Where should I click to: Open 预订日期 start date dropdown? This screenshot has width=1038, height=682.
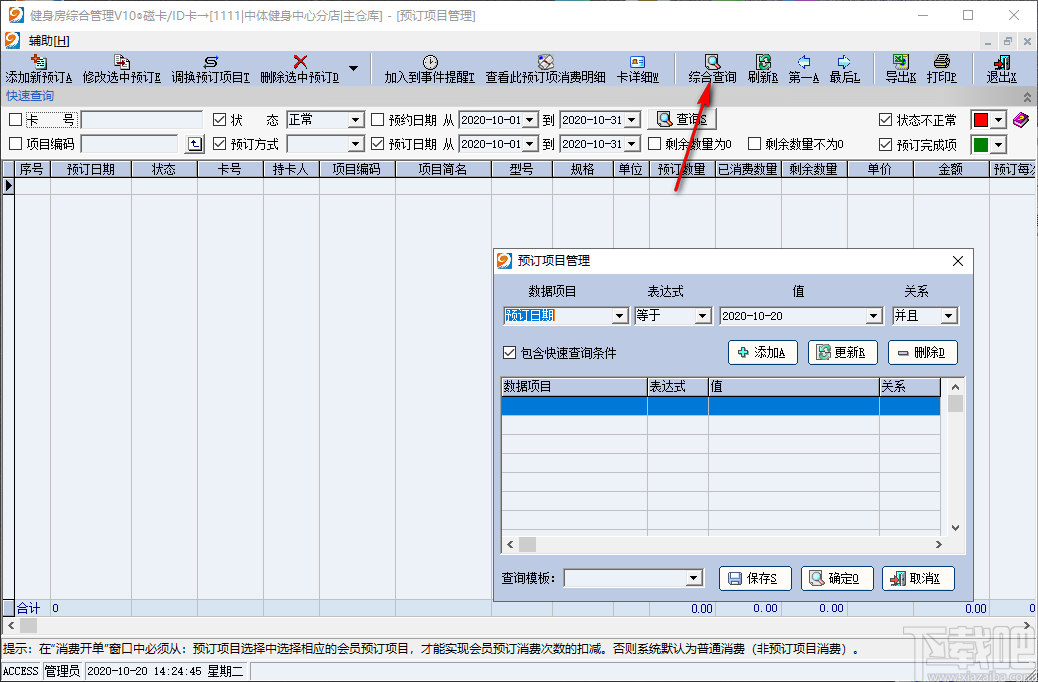point(530,144)
